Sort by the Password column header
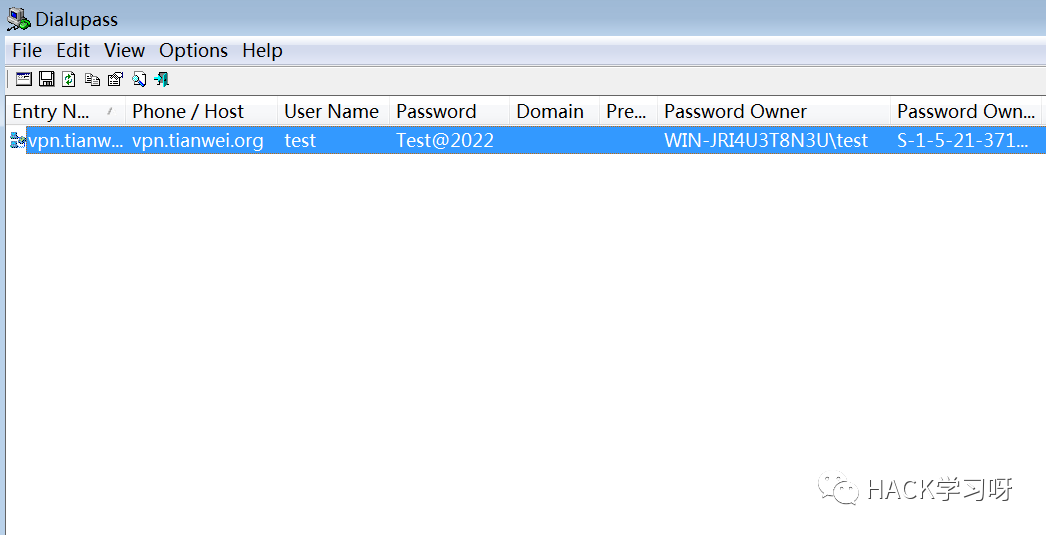 pos(436,111)
